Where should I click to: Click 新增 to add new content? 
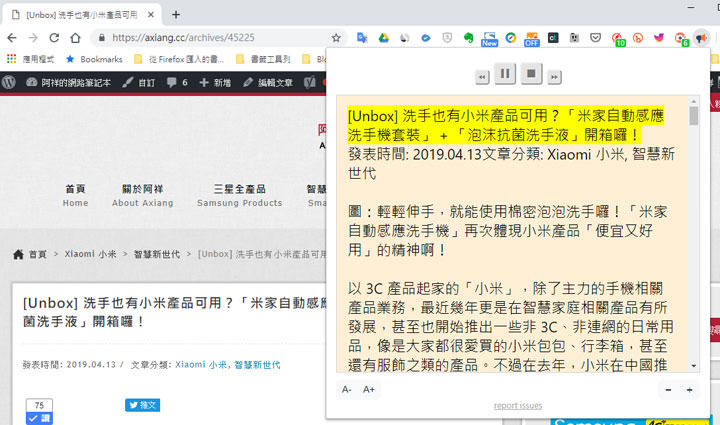point(215,83)
